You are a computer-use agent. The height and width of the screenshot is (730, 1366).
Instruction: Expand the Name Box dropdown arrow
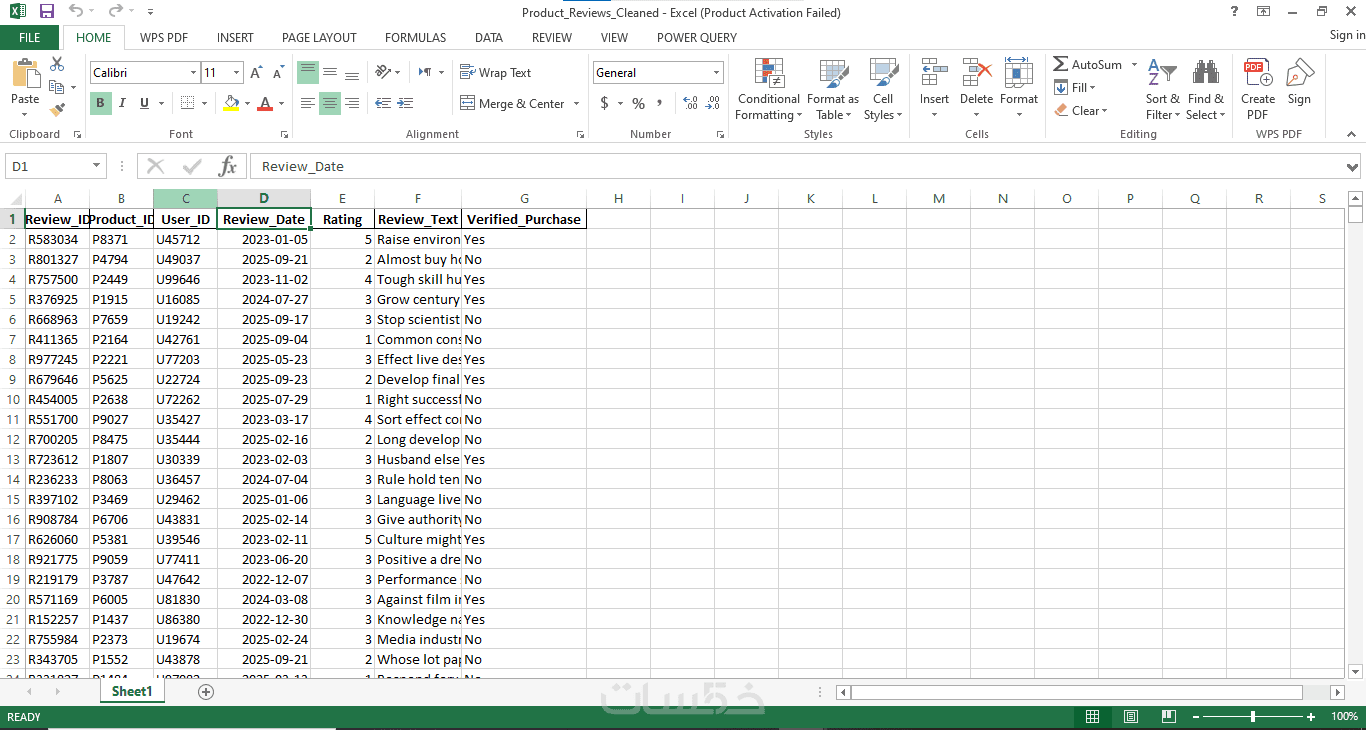(97, 166)
